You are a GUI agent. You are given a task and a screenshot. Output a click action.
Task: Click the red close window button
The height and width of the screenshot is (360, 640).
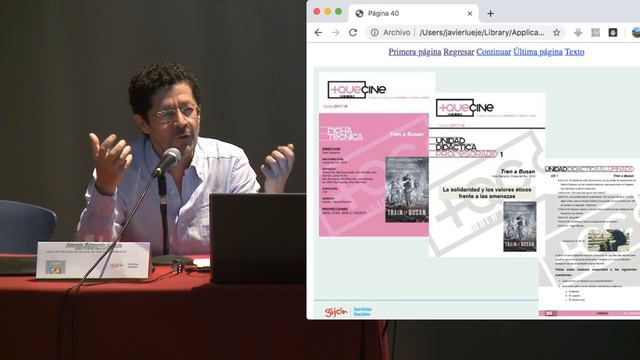317,12
